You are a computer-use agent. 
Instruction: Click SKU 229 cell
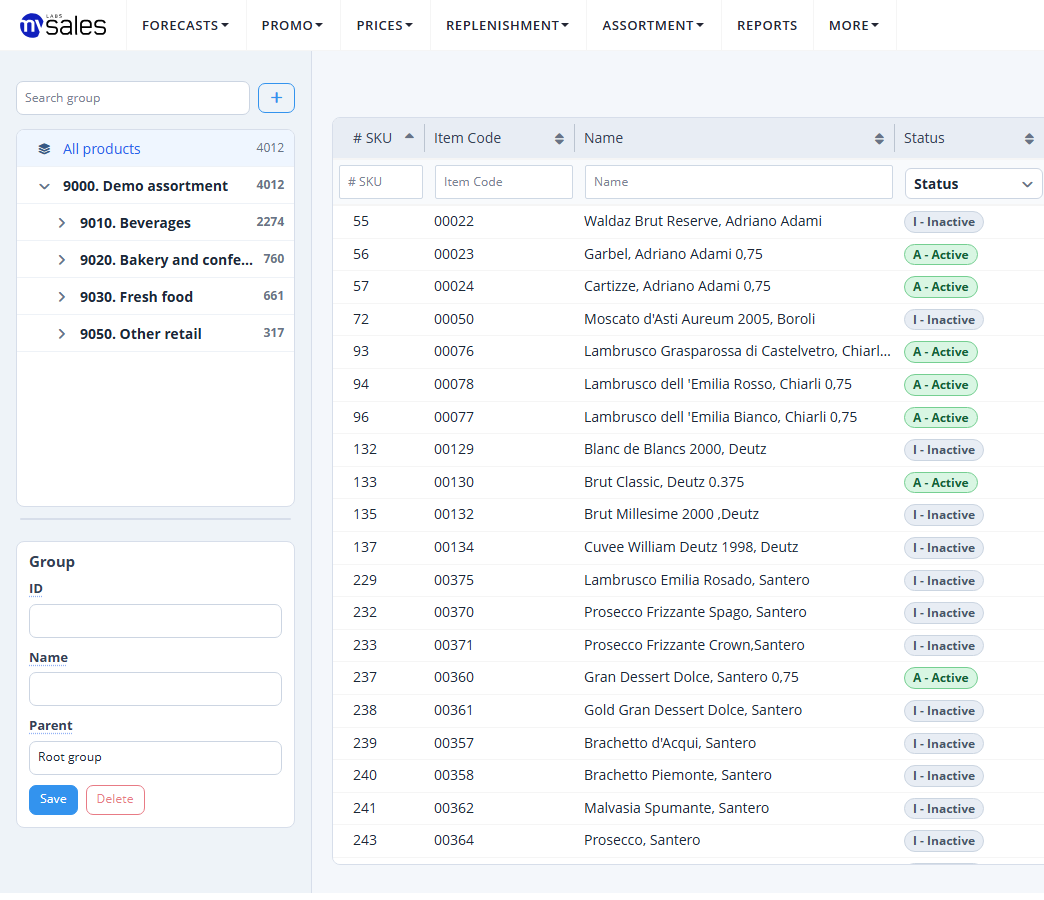click(365, 580)
